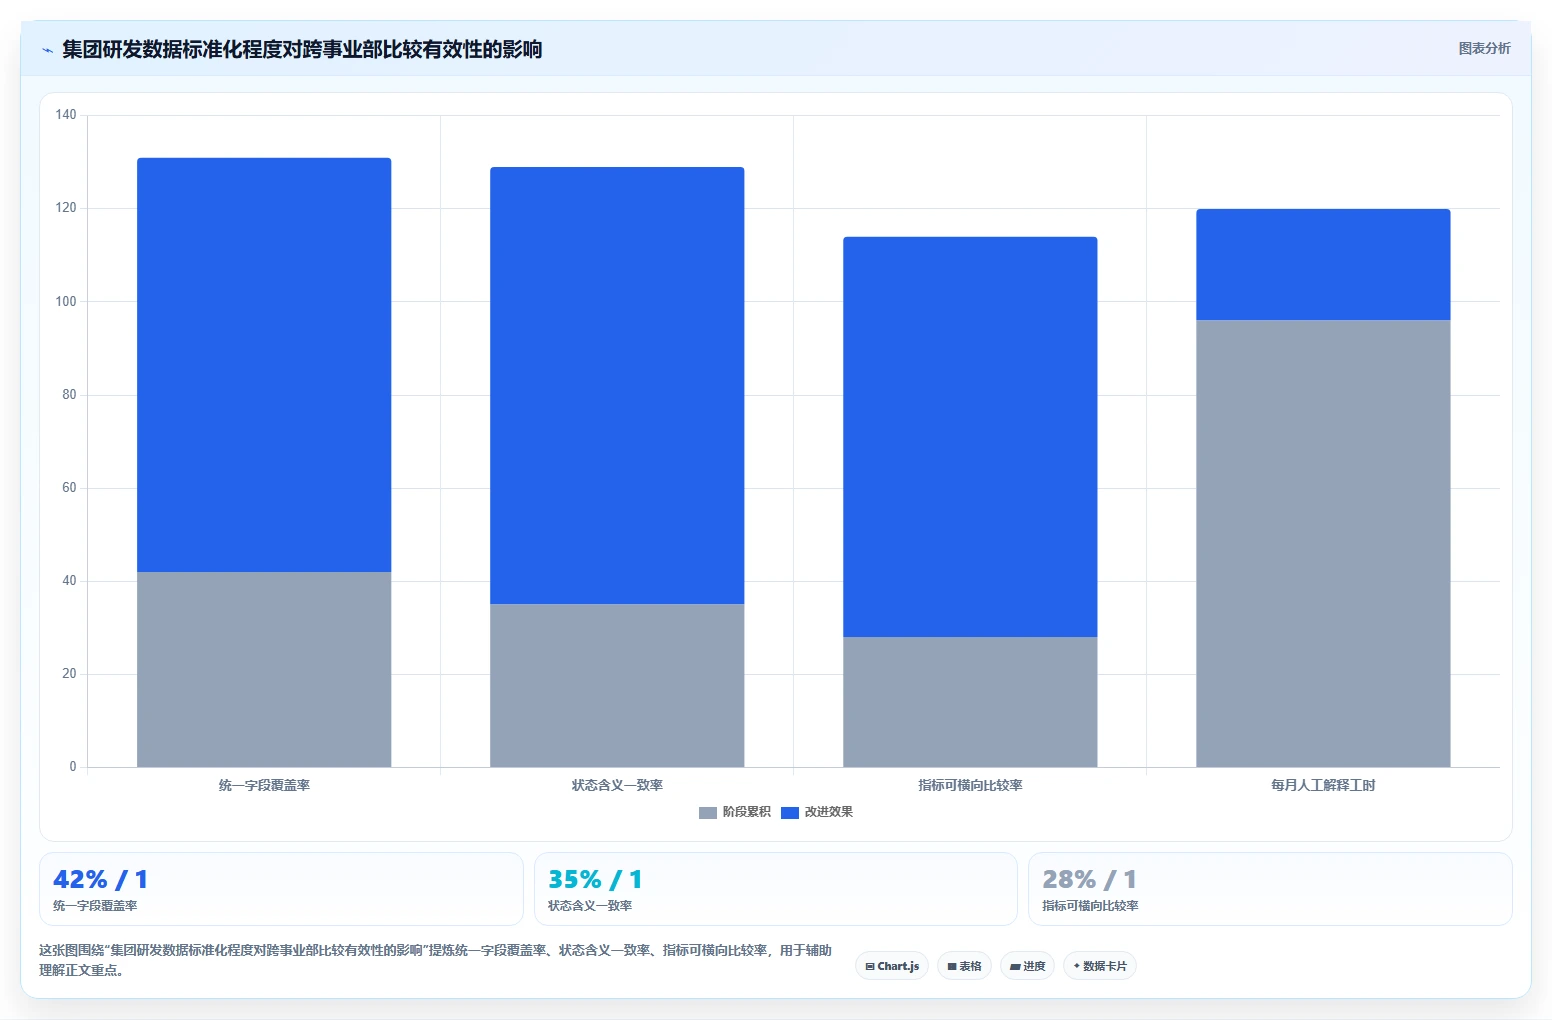This screenshot has height=1020, width=1552.
Task: Click the 表格 tag
Action: click(x=964, y=966)
